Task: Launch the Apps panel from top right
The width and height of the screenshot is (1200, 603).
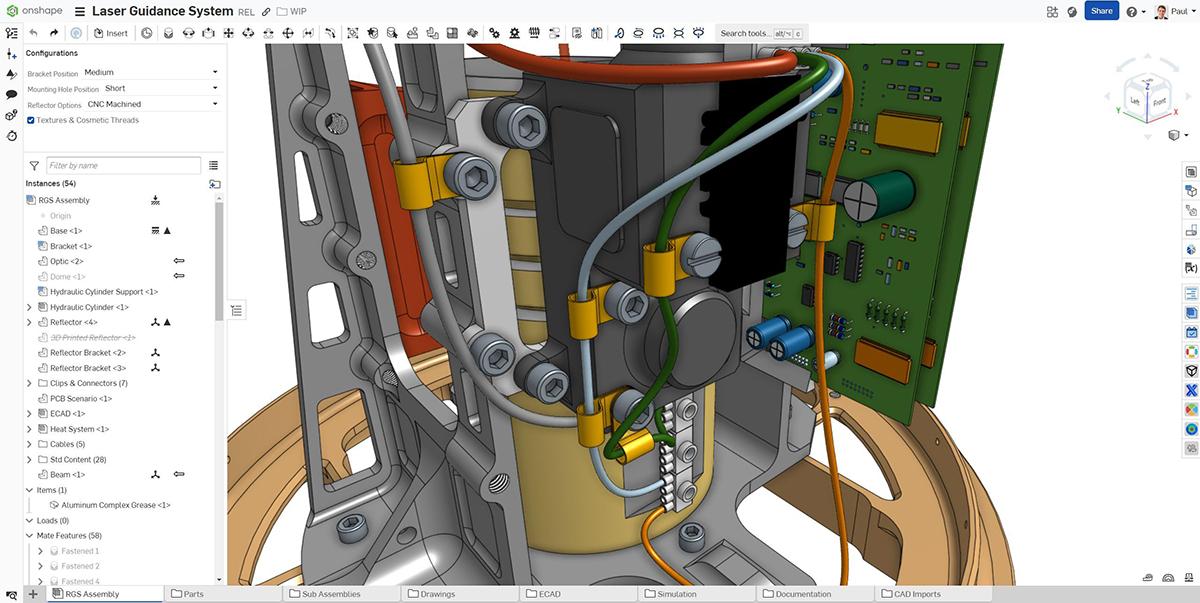Action: (1052, 10)
